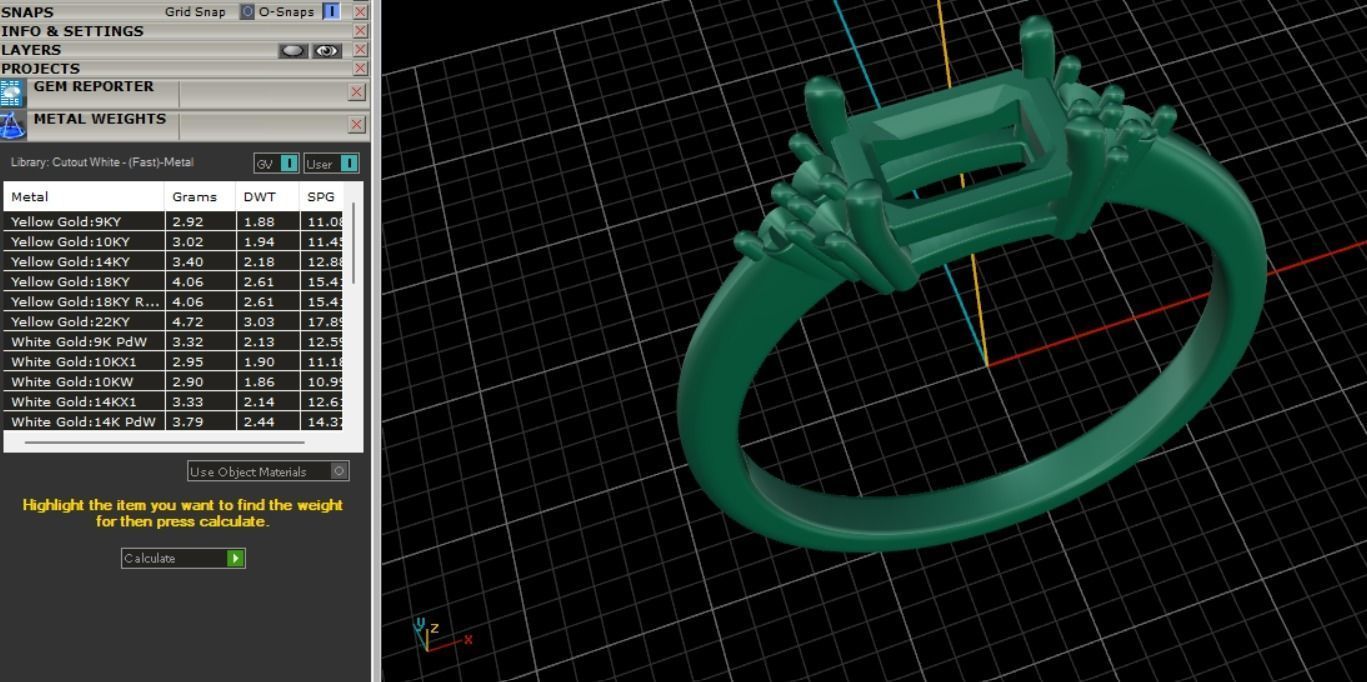Expand the LAYERS panel header

[31, 50]
